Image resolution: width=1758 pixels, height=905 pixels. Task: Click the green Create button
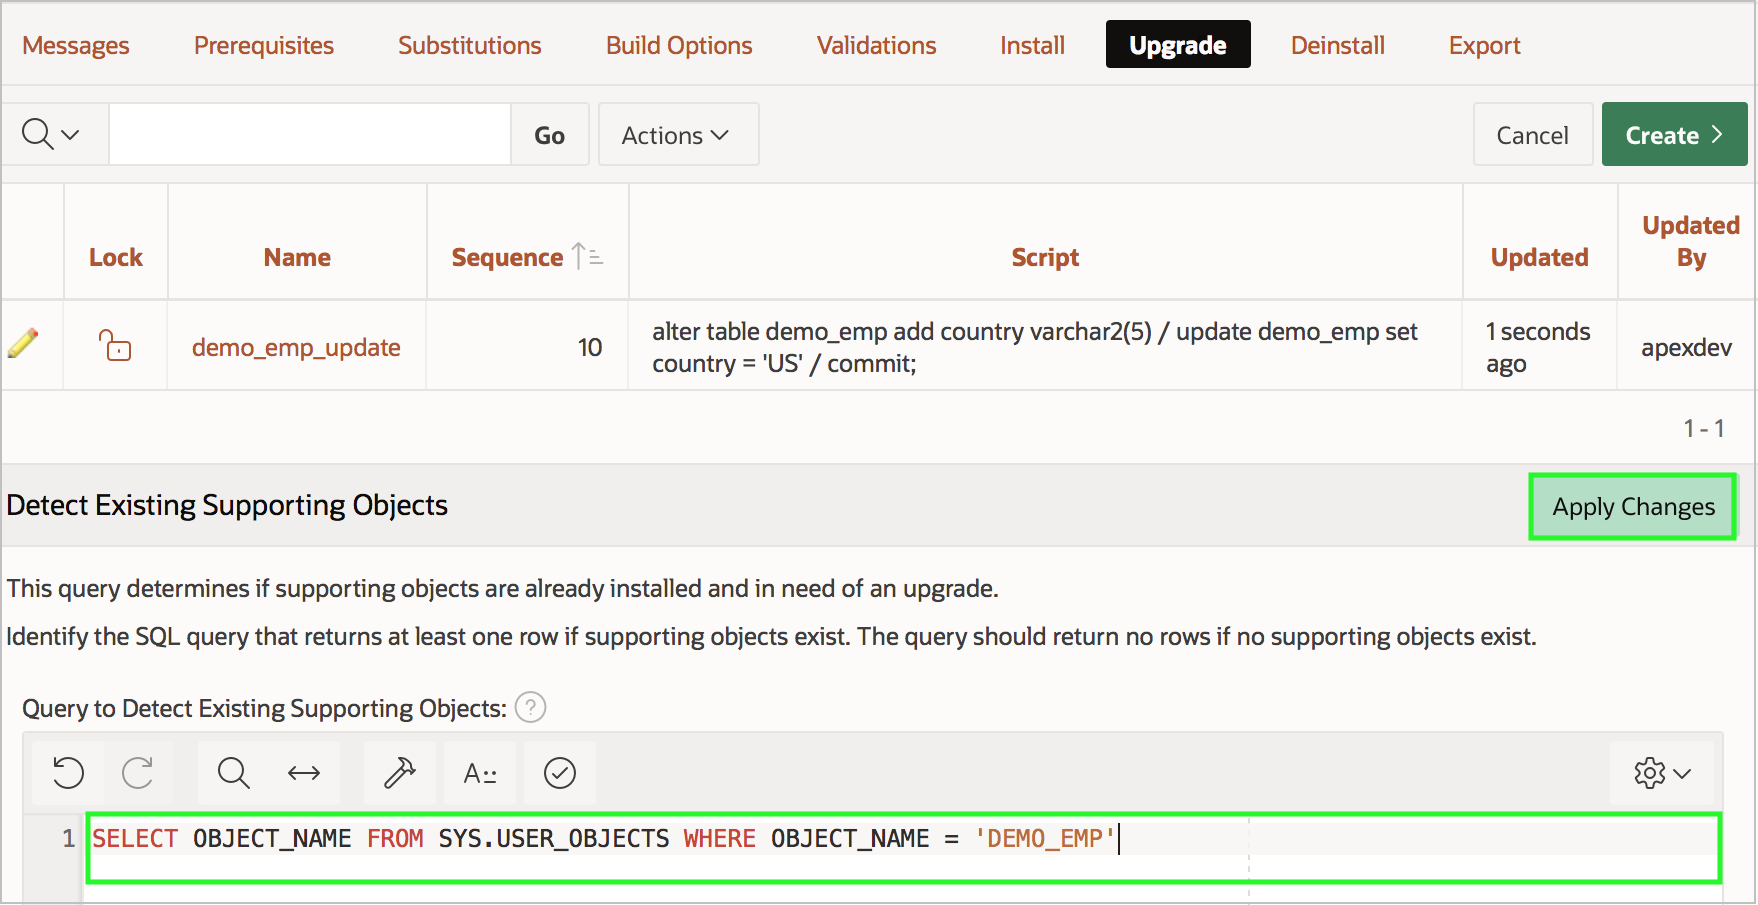tap(1675, 134)
